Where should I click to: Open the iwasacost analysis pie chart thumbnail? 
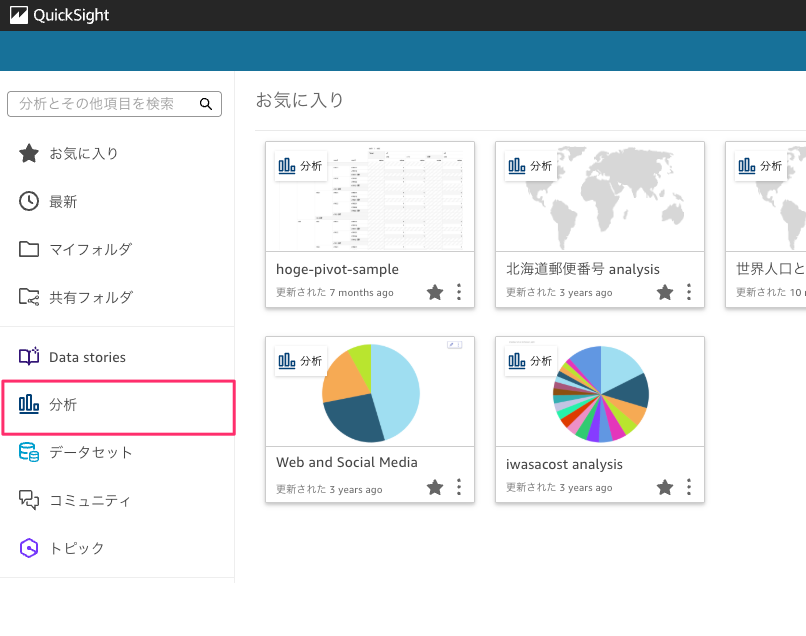pos(599,392)
